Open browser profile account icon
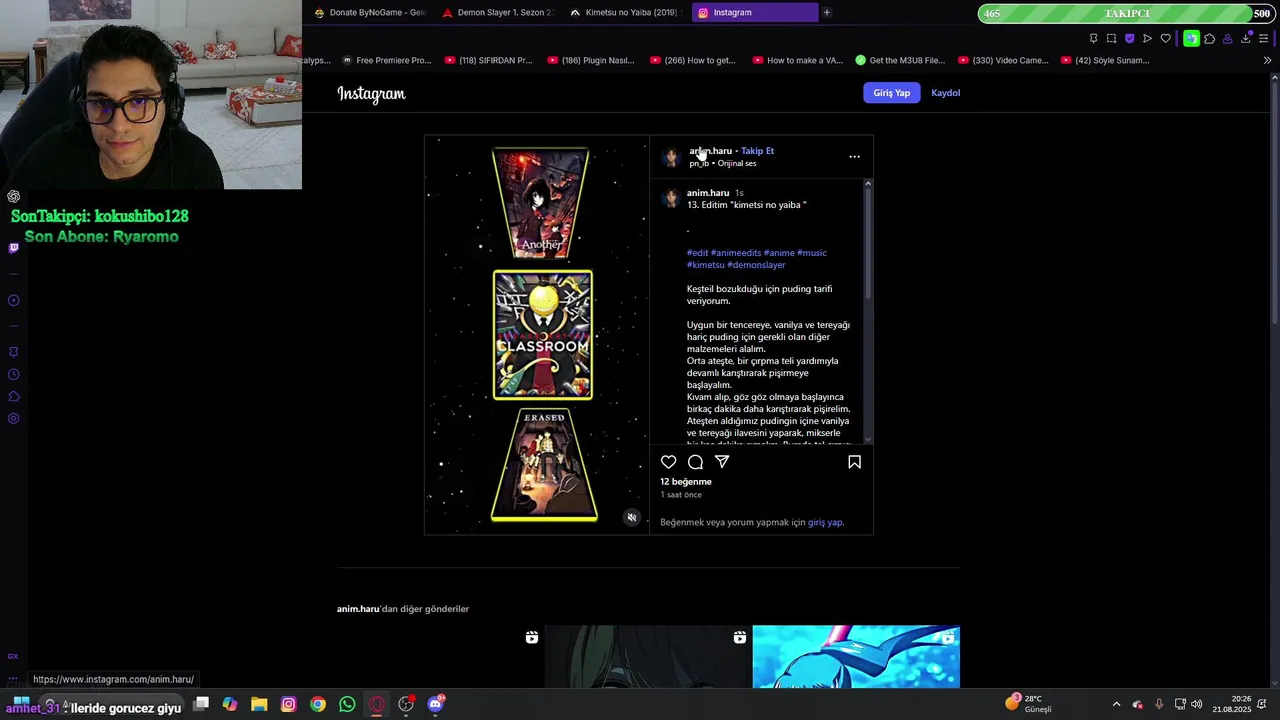1280x720 pixels. [1227, 39]
